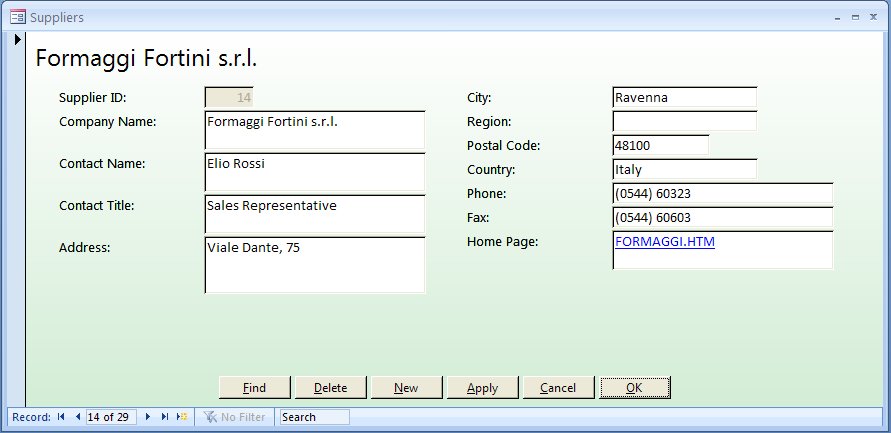
Task: Click the Contact Name field with Elio Rossi
Action: 314,172
